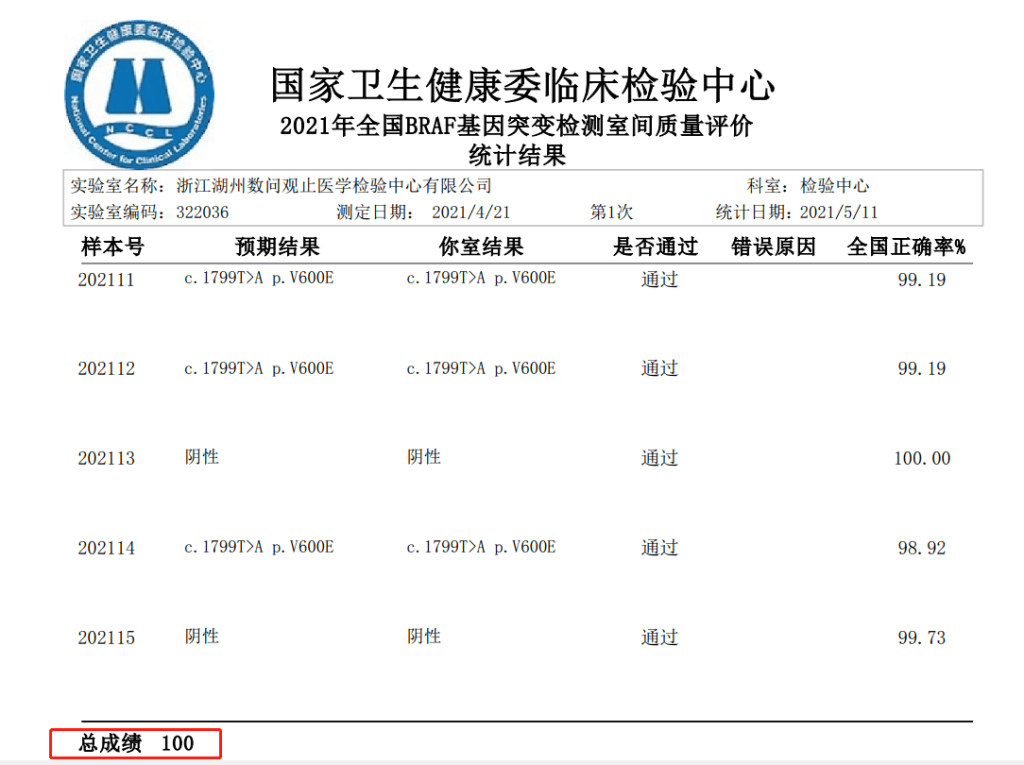Click the 2021年全国BRAF基因突变检测 subtitle
The image size is (1024, 765).
click(516, 127)
